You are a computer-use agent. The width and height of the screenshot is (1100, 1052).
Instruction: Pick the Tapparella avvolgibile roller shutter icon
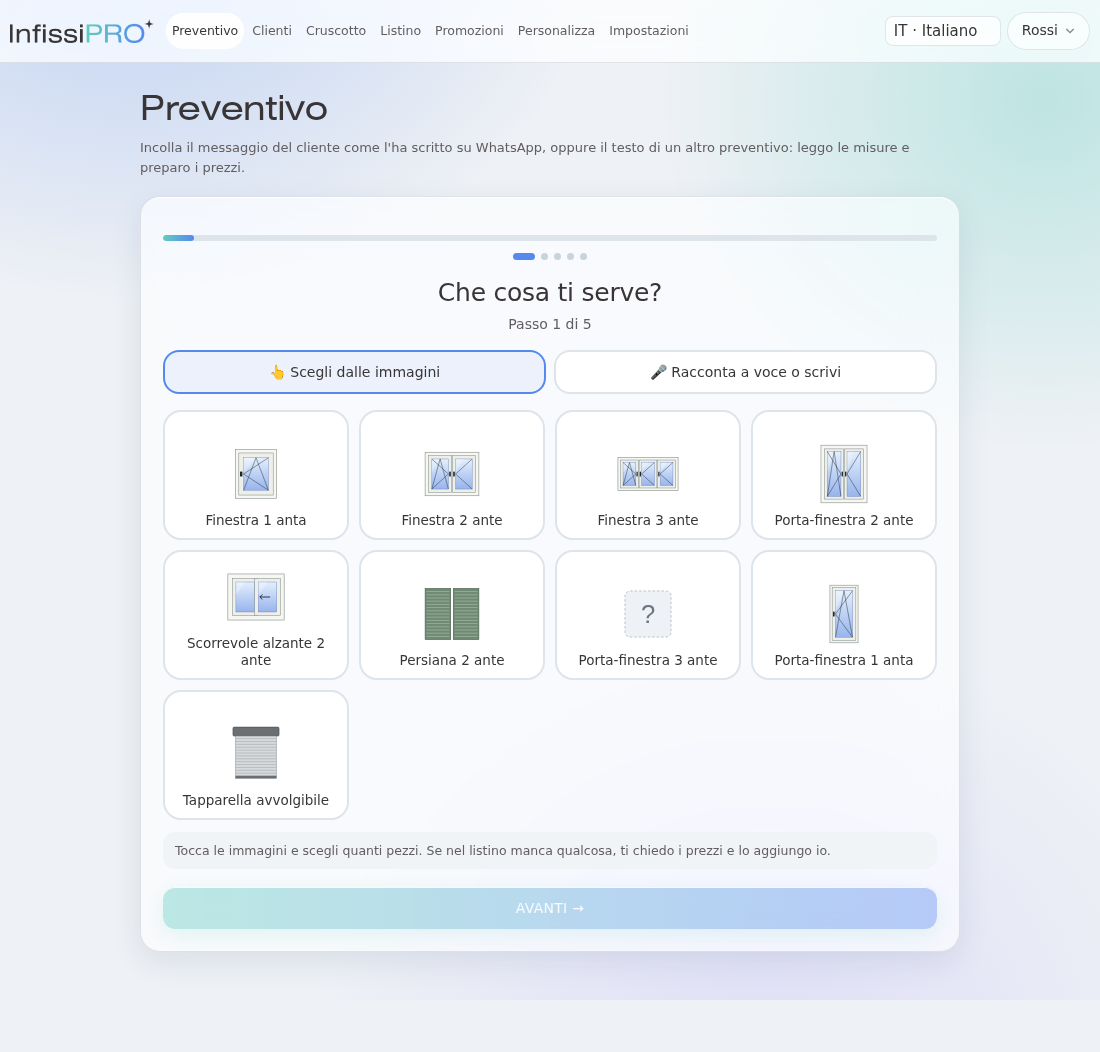pos(255,753)
